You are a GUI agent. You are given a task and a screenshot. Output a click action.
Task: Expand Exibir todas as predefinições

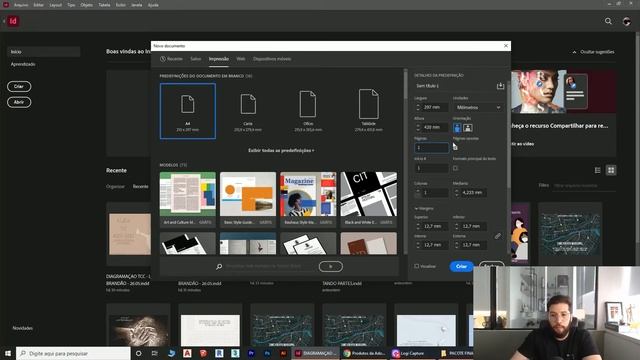(281, 150)
